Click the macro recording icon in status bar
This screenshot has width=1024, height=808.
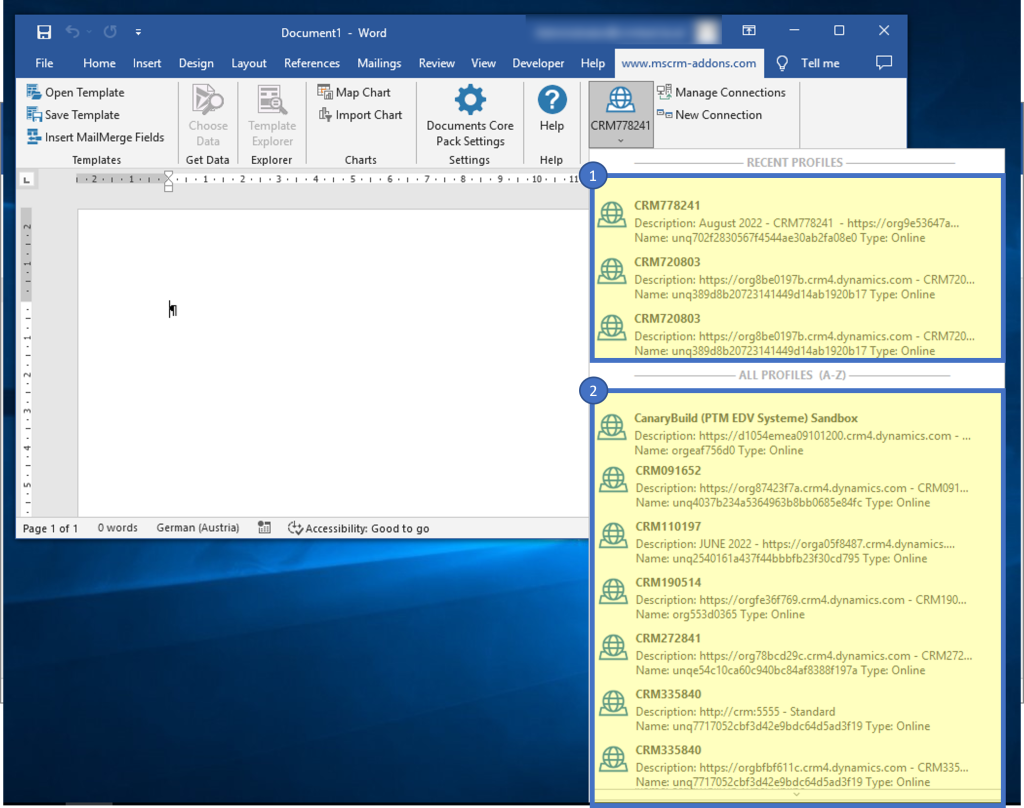pyautogui.click(x=264, y=528)
